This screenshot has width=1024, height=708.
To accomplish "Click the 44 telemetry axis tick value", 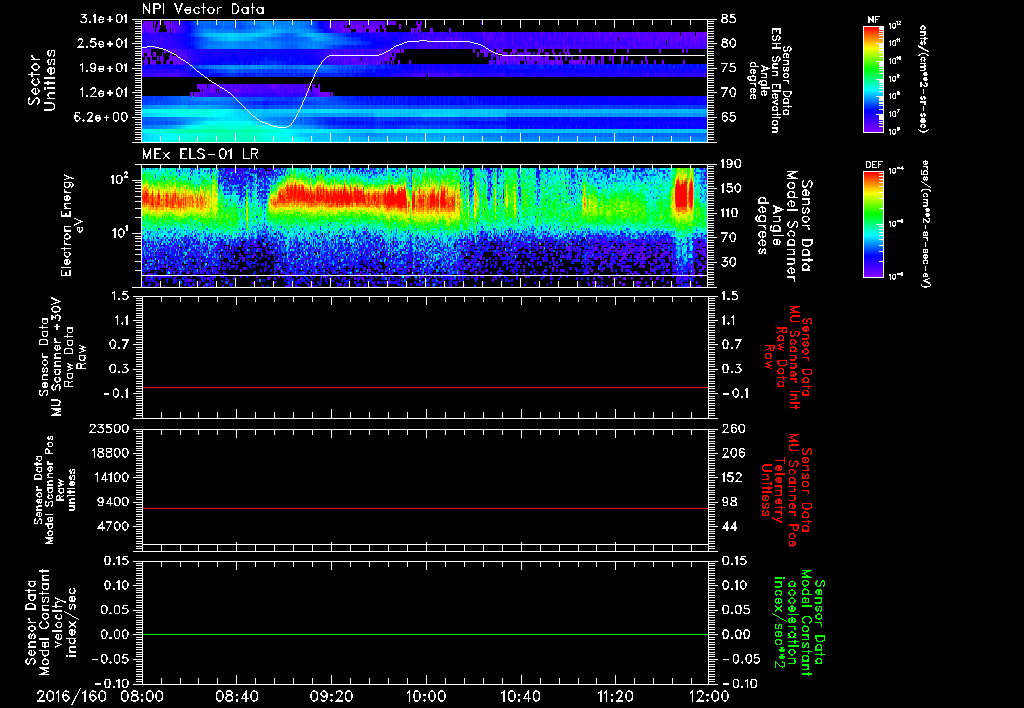I will point(729,526).
